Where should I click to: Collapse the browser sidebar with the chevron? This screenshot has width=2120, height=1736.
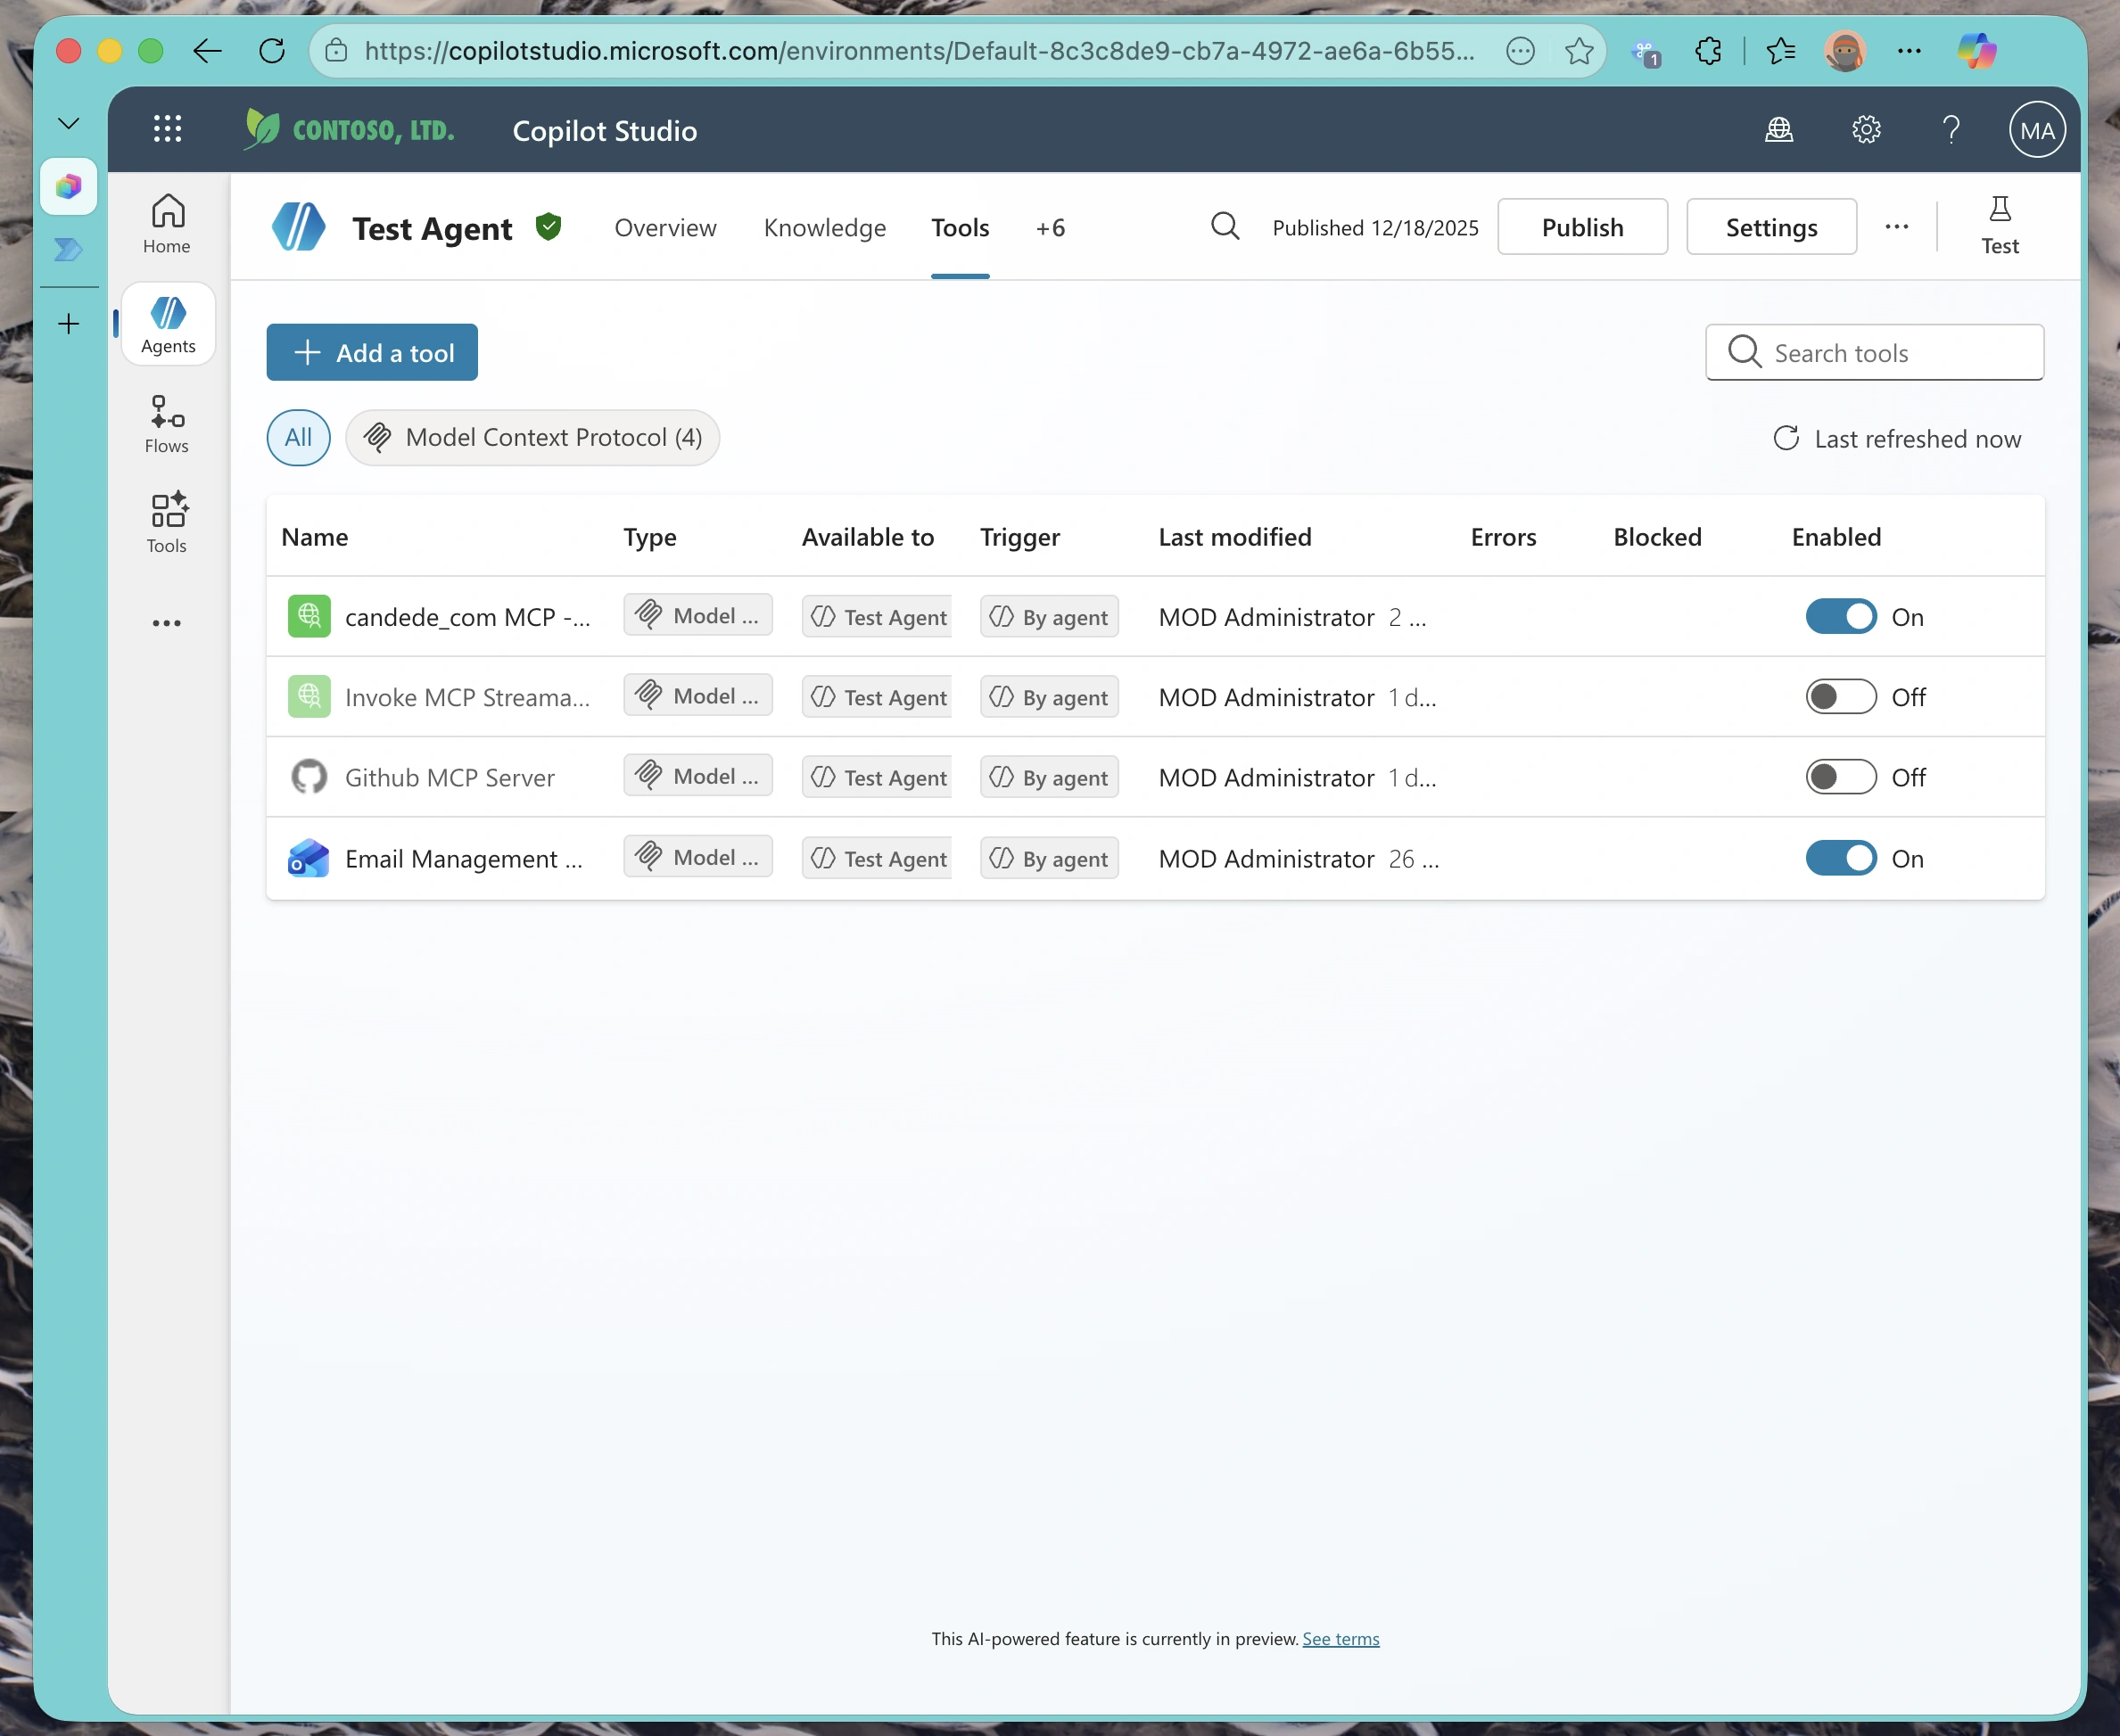pos(68,122)
